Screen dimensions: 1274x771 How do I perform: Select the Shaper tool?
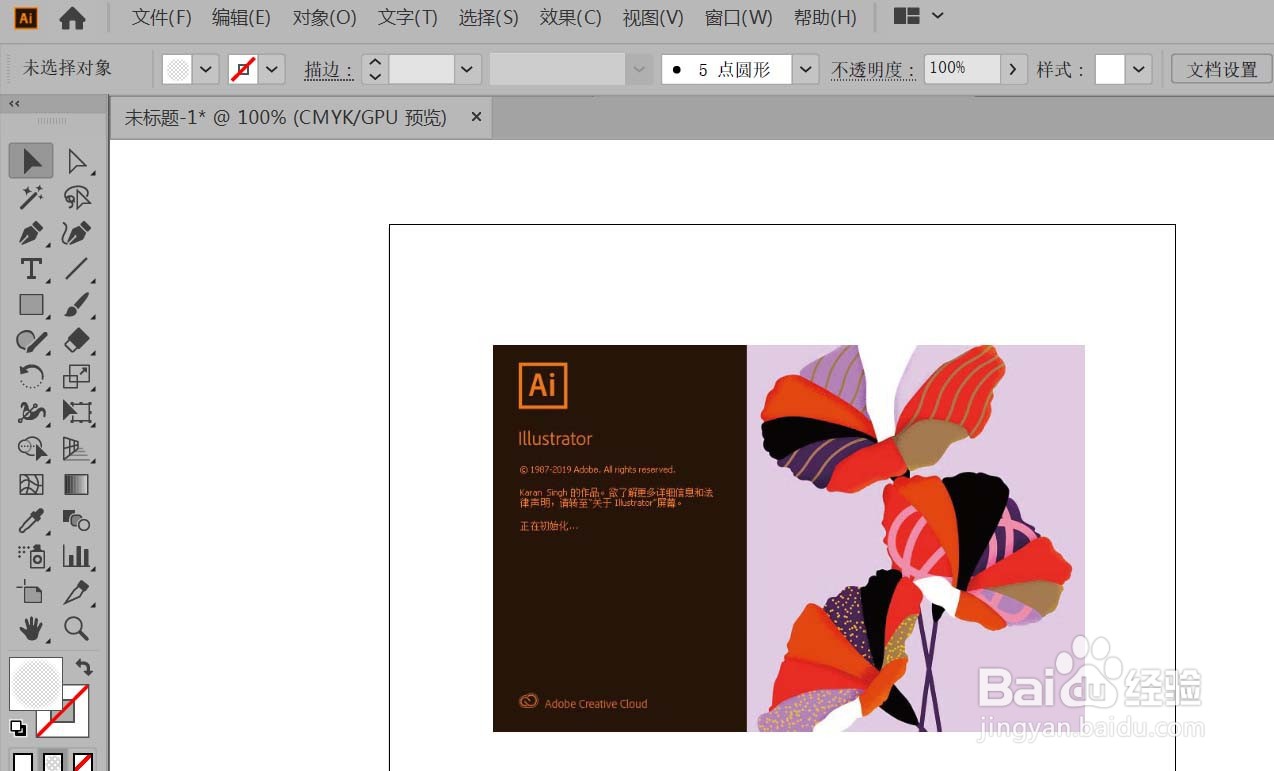(32, 341)
